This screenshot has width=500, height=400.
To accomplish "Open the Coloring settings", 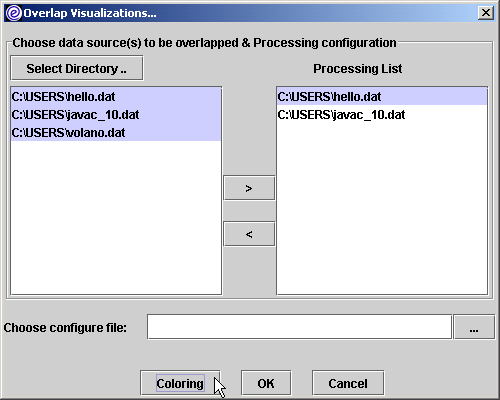I will click(x=180, y=383).
